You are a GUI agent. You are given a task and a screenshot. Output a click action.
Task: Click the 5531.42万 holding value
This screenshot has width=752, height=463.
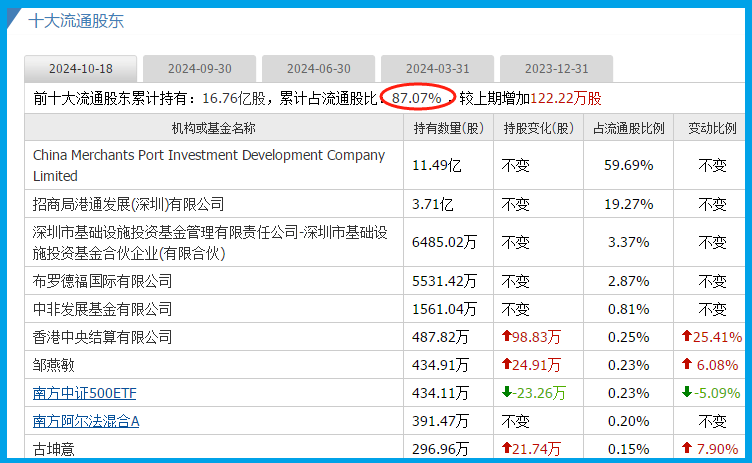pyautogui.click(x=445, y=281)
